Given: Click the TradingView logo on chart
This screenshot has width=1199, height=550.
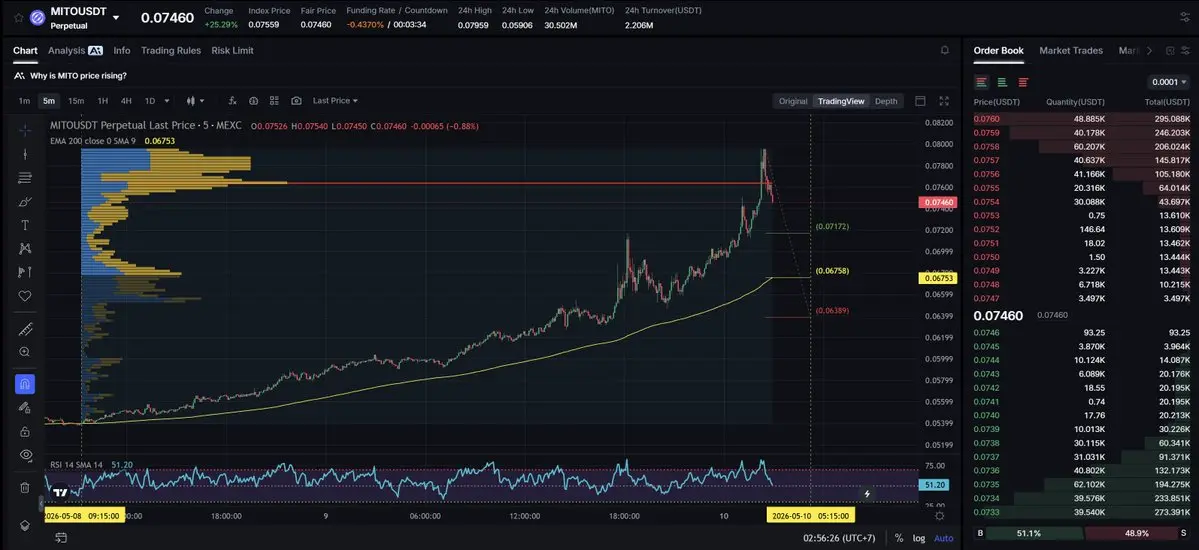Looking at the screenshot, I should click(x=60, y=493).
